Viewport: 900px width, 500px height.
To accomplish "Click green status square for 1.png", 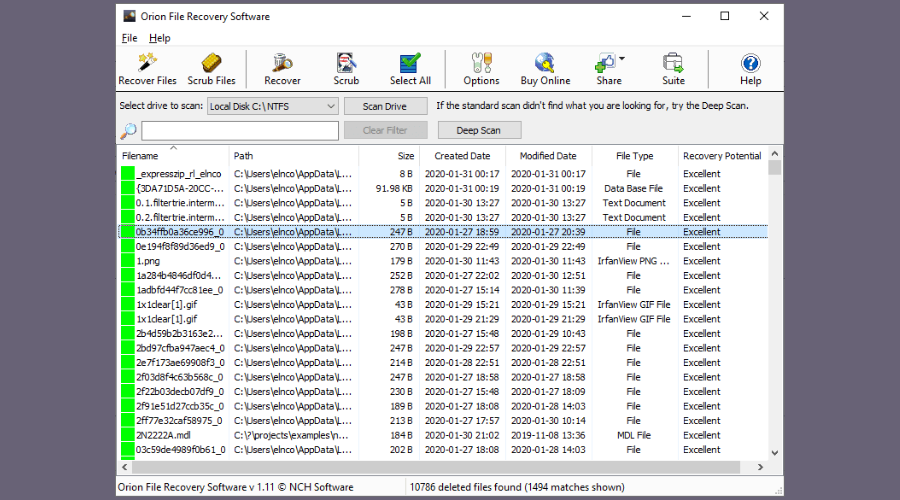I will coord(127,261).
